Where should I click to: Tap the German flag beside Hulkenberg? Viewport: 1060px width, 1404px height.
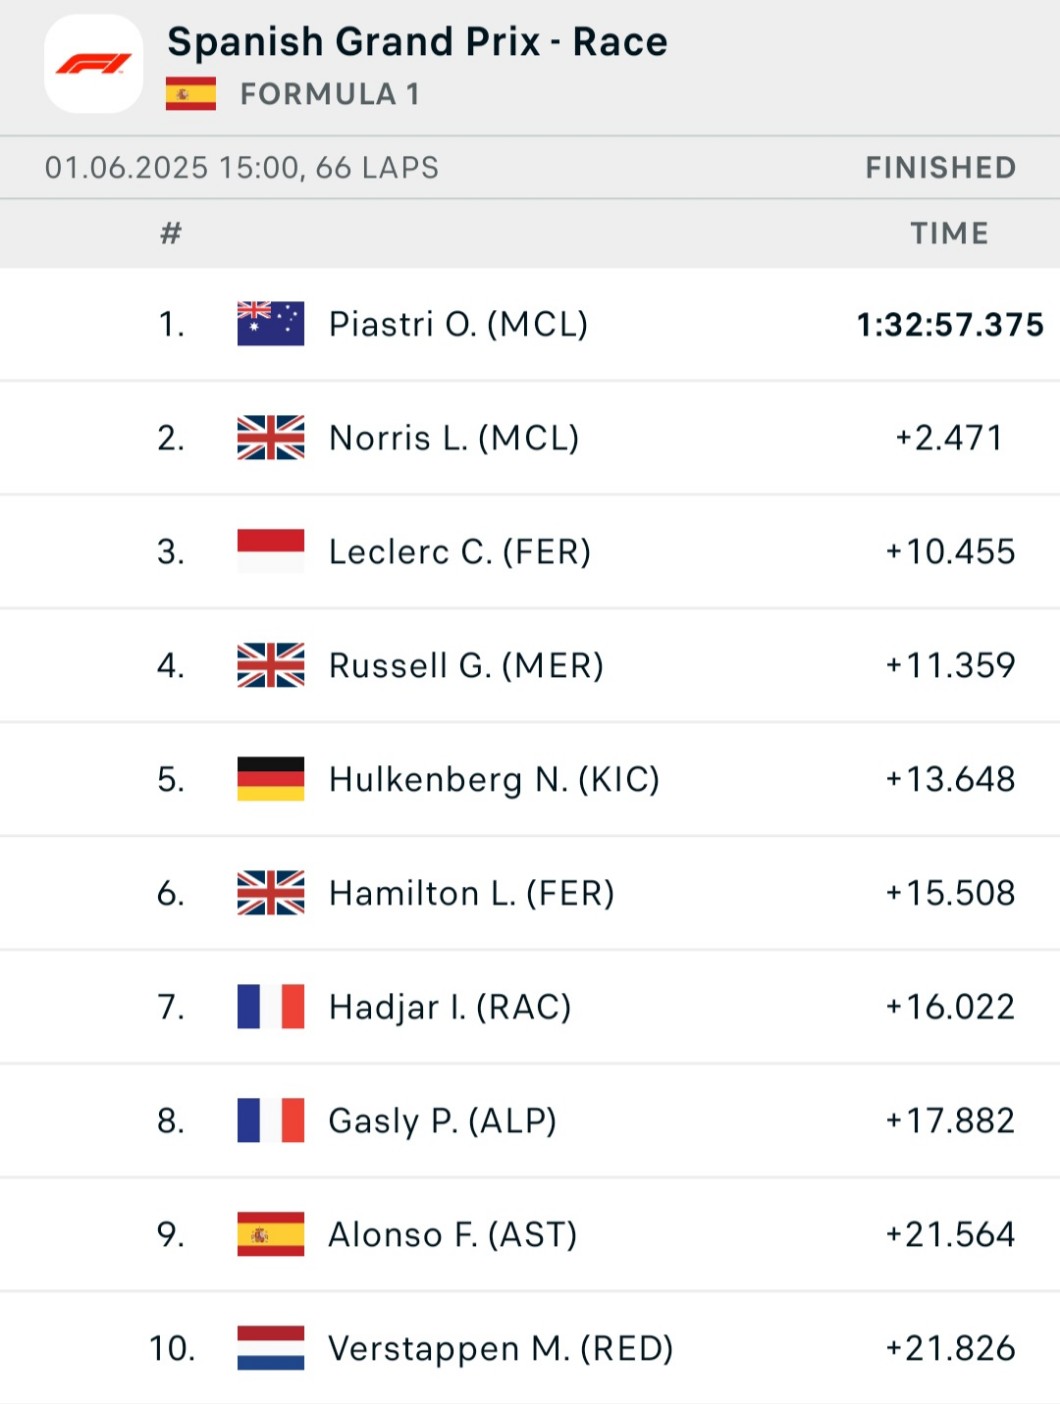click(x=270, y=779)
